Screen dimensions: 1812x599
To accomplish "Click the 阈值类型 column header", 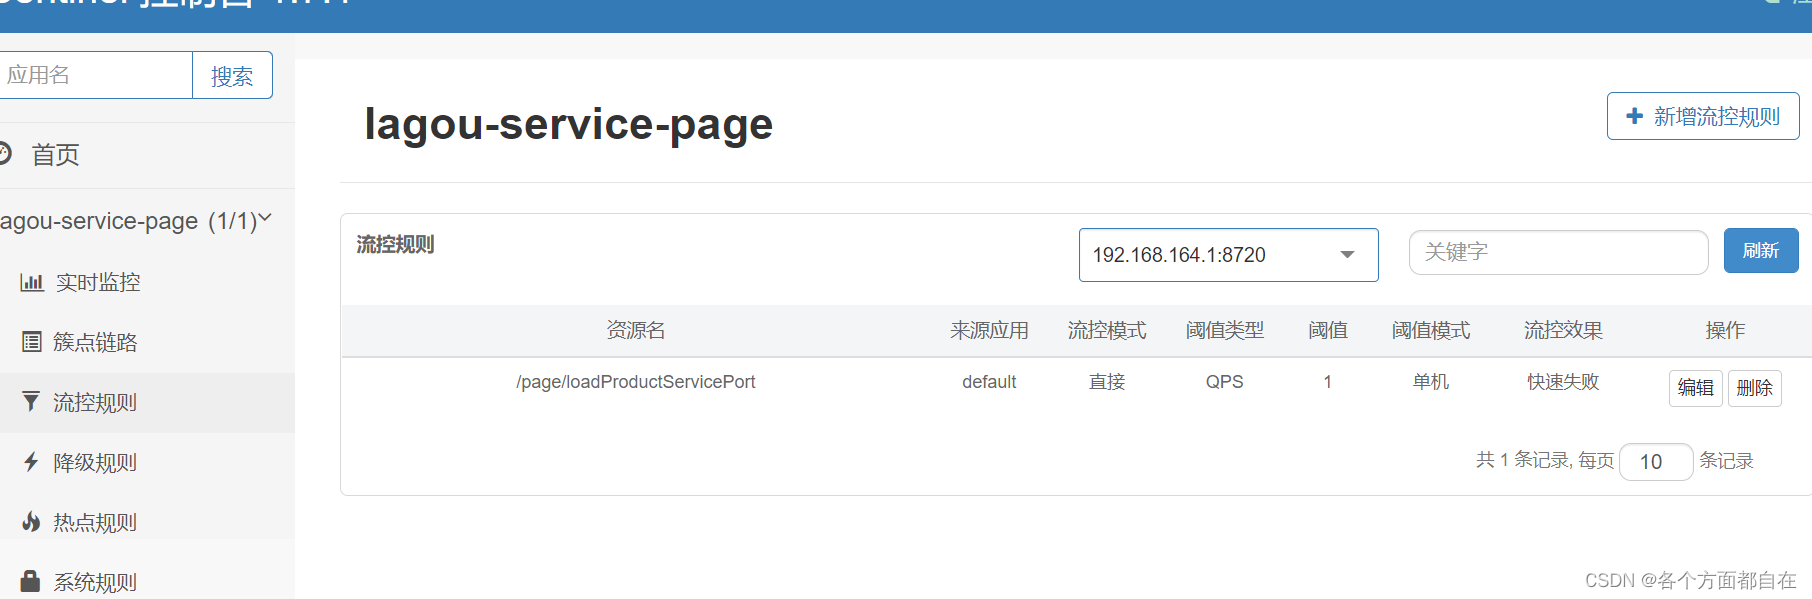I will [x=1224, y=330].
